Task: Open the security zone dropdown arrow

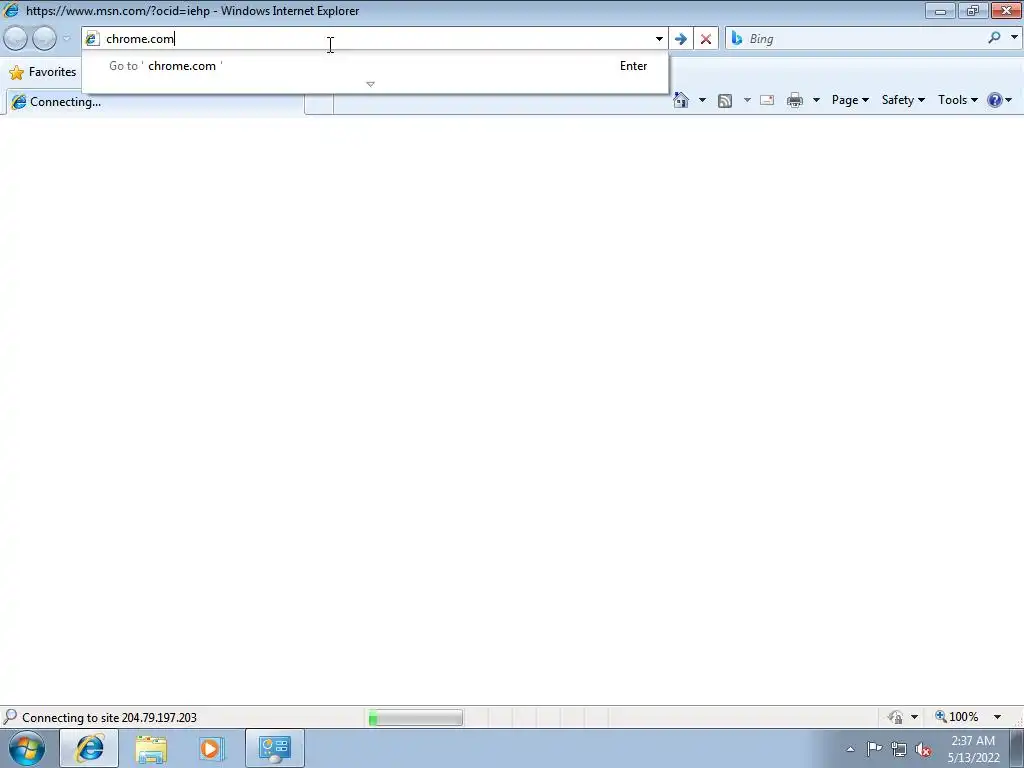Action: [914, 717]
